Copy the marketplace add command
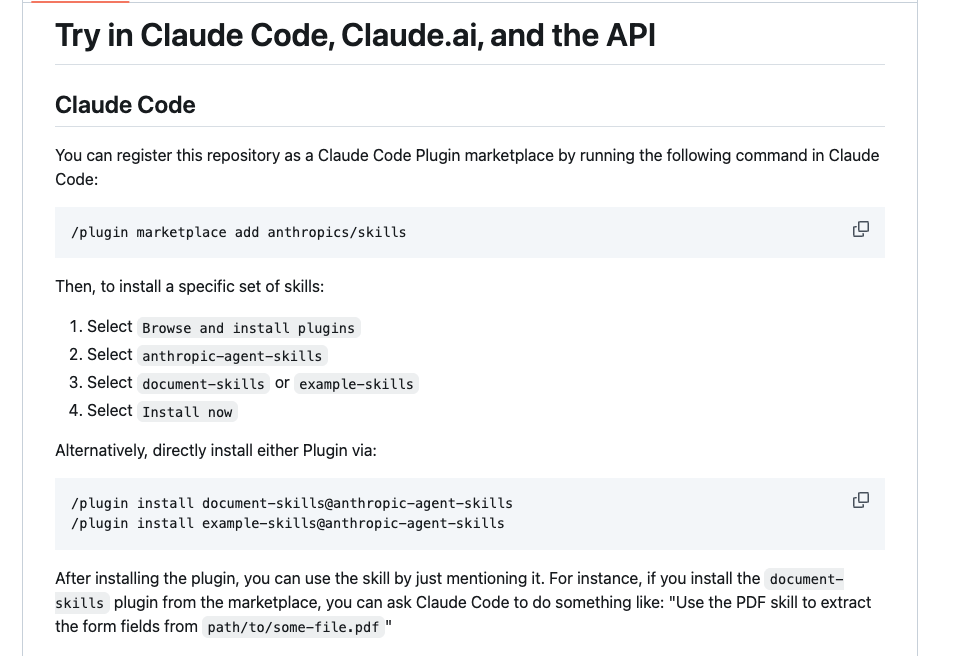Image resolution: width=964 pixels, height=656 pixels. [x=860, y=229]
